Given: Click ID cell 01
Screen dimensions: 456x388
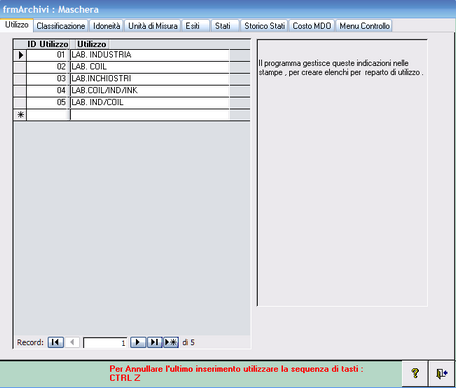Looking at the screenshot, I should click(x=48, y=55).
